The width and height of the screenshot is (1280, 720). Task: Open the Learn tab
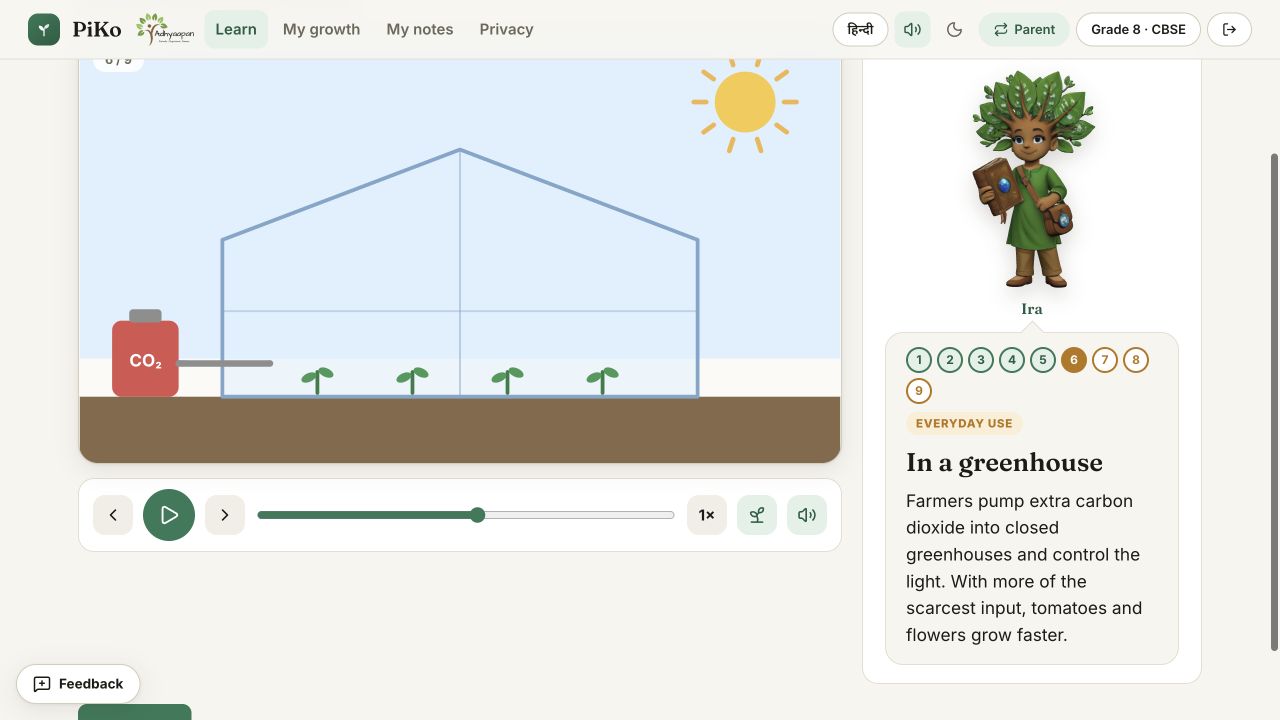pos(236,30)
